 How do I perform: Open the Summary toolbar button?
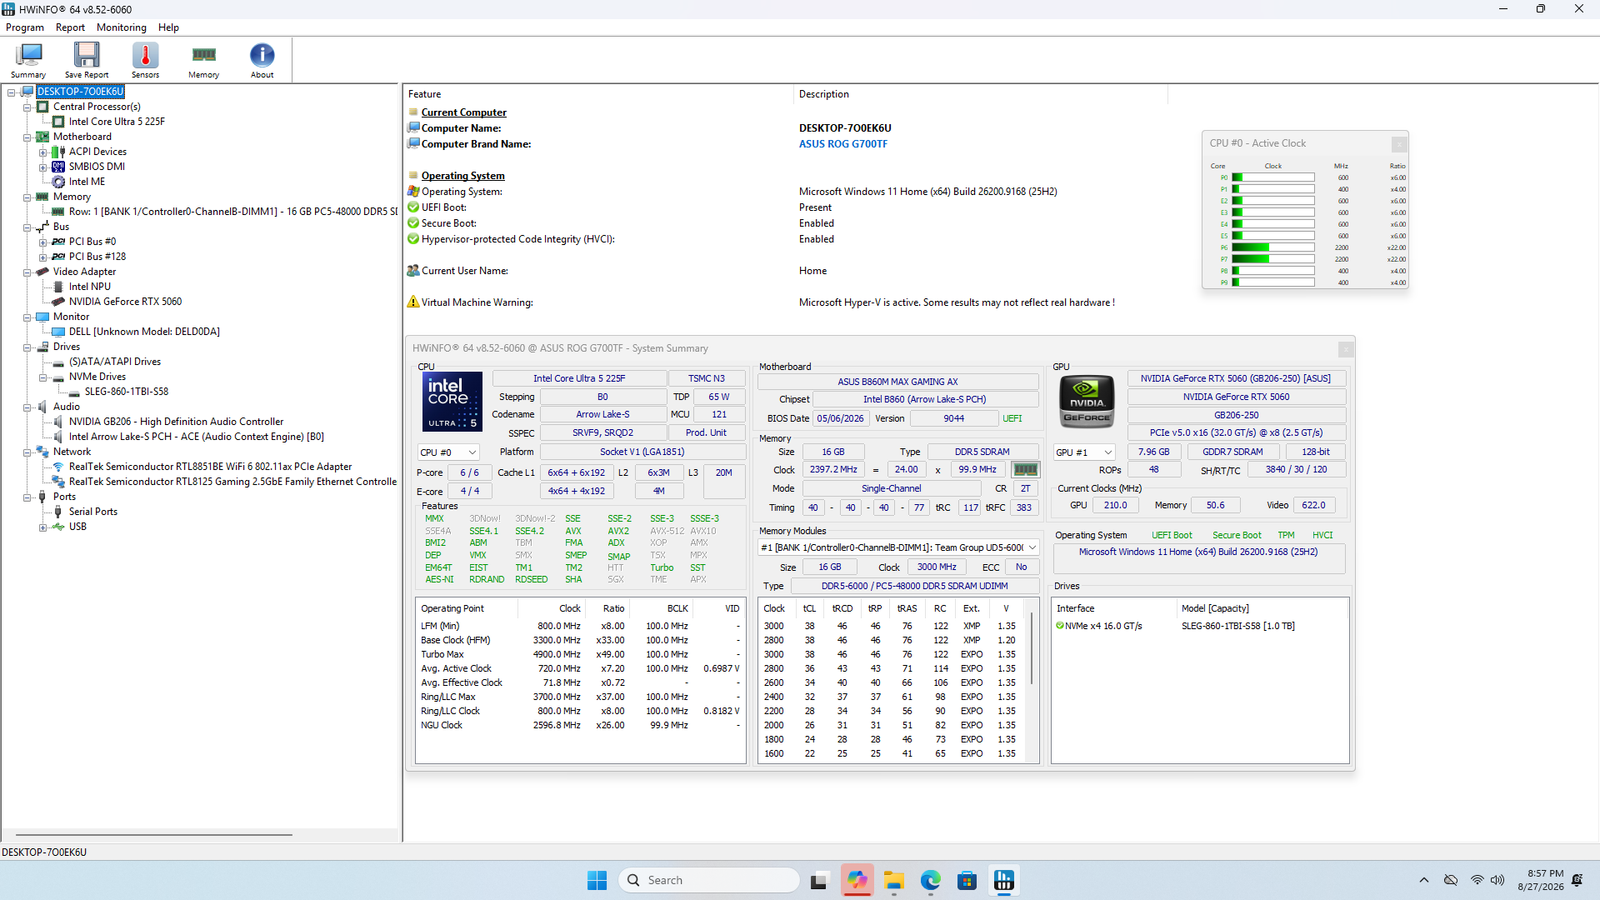click(28, 60)
